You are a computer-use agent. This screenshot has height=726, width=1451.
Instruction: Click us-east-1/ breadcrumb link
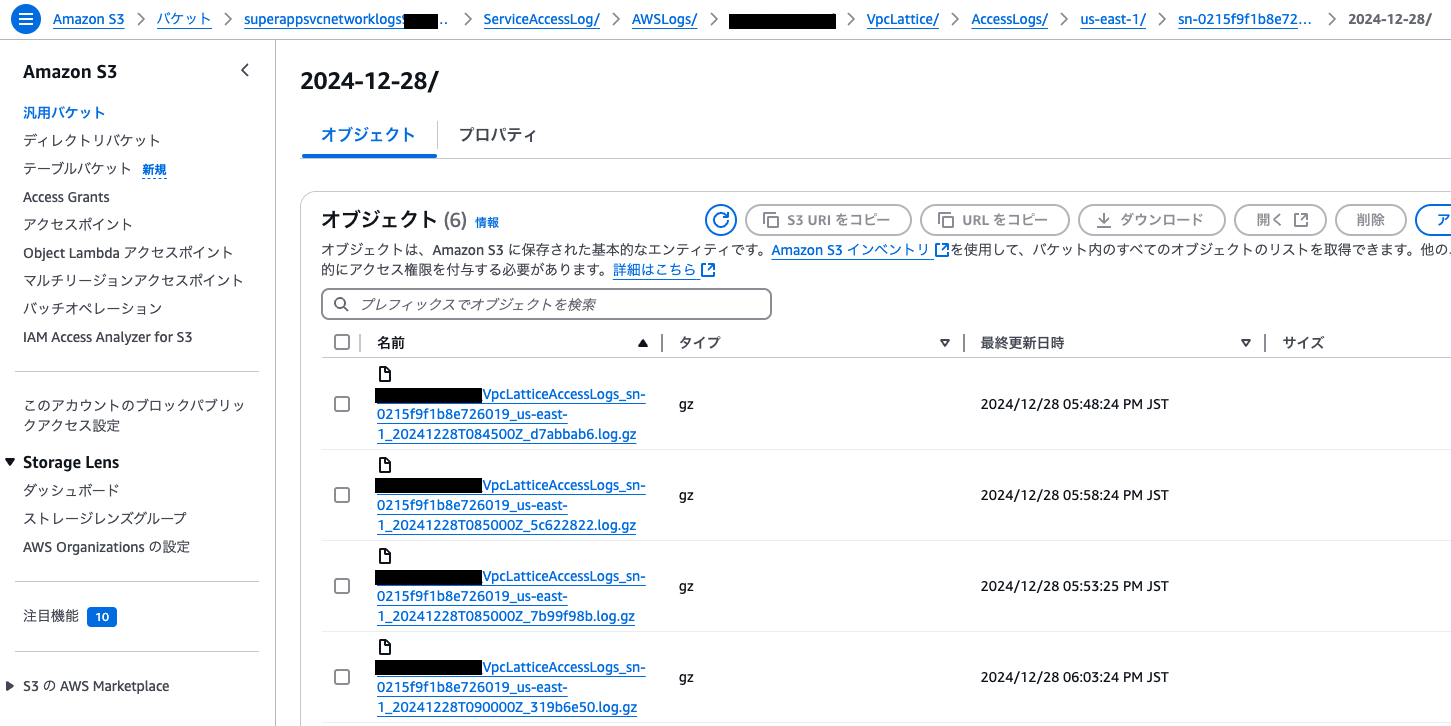coord(1114,19)
